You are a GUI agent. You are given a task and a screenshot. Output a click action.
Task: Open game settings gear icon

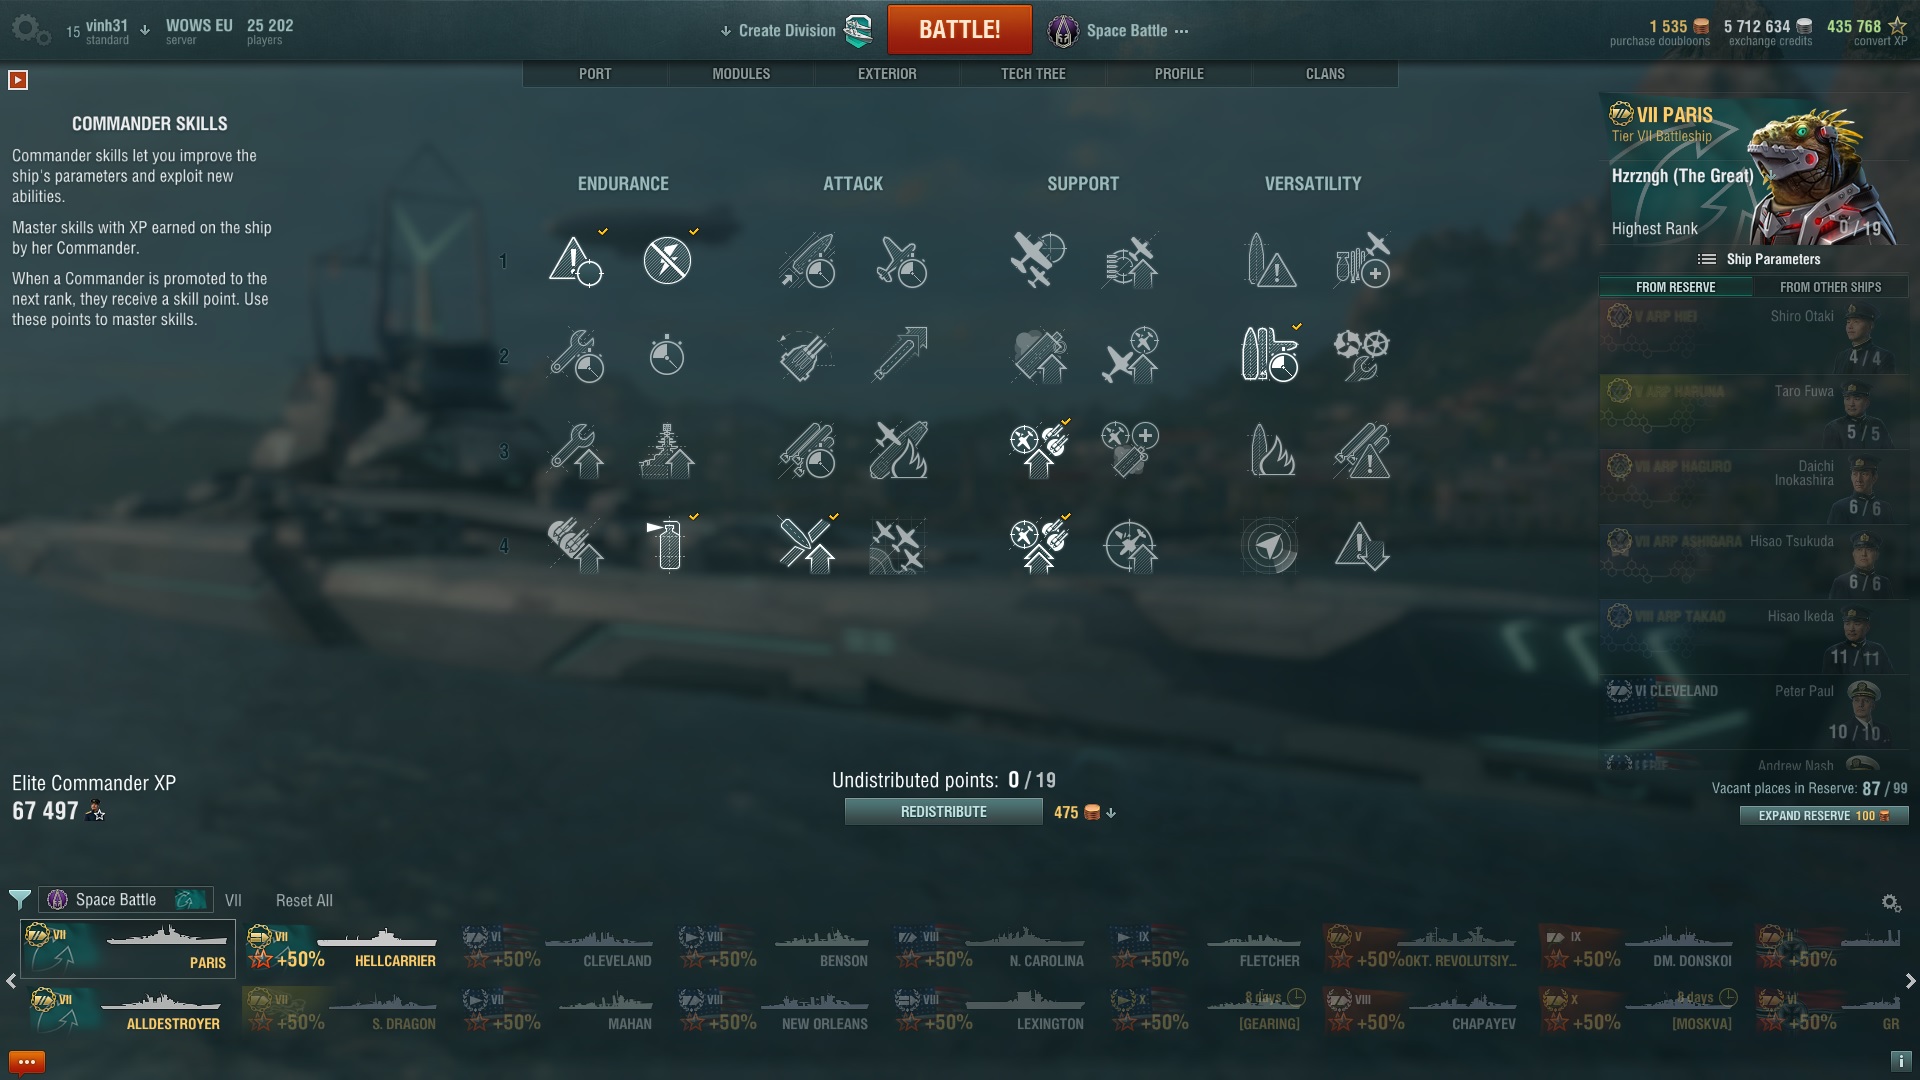(x=30, y=30)
